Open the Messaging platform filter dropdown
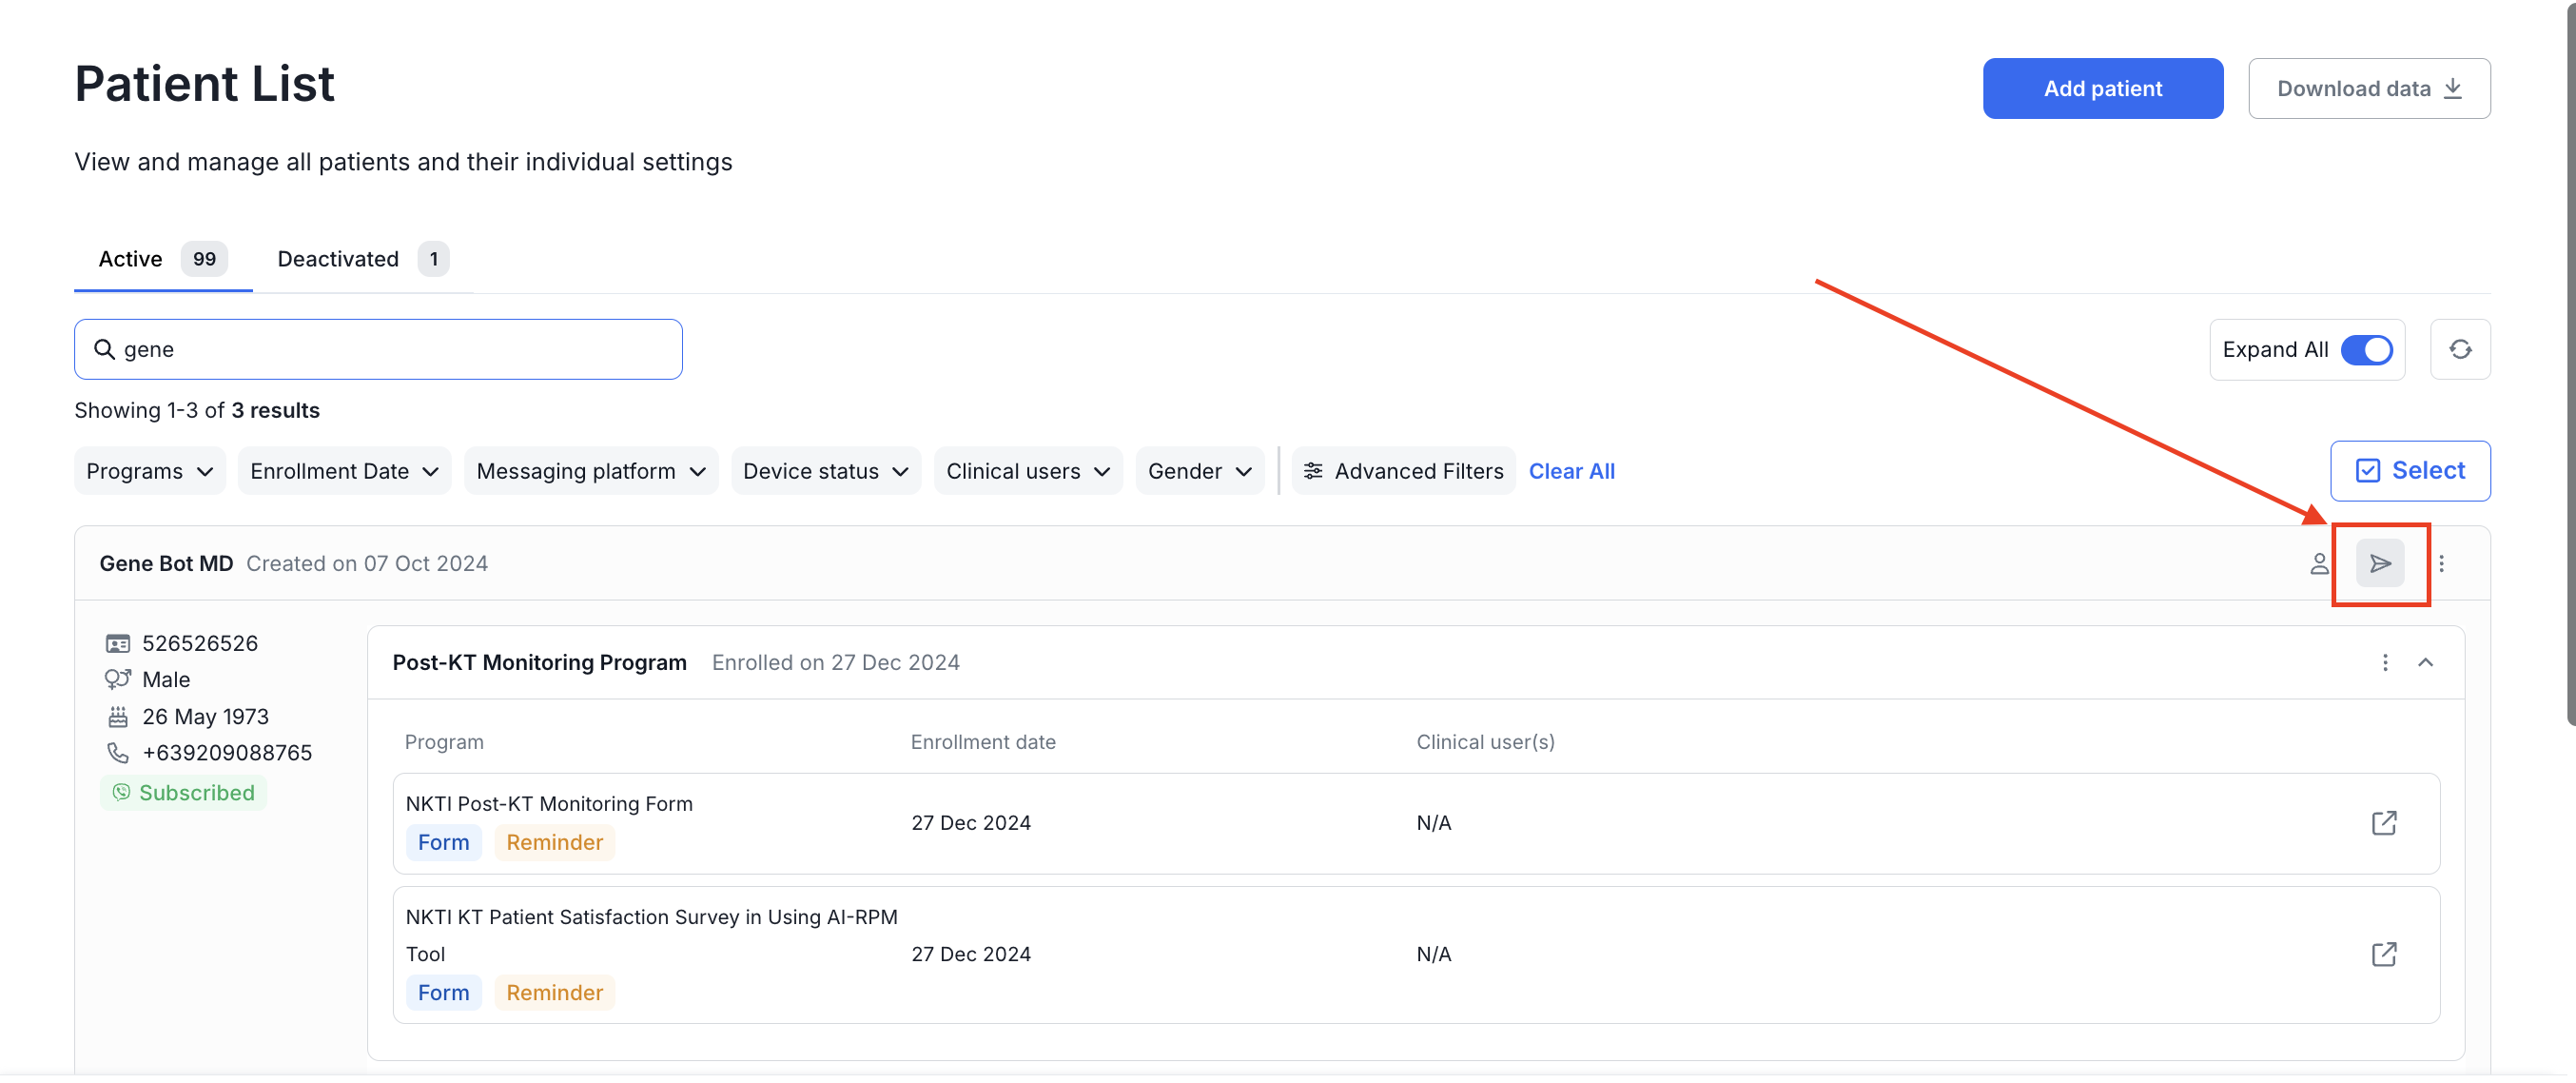Viewport: 2576px width, 1083px height. click(590, 470)
